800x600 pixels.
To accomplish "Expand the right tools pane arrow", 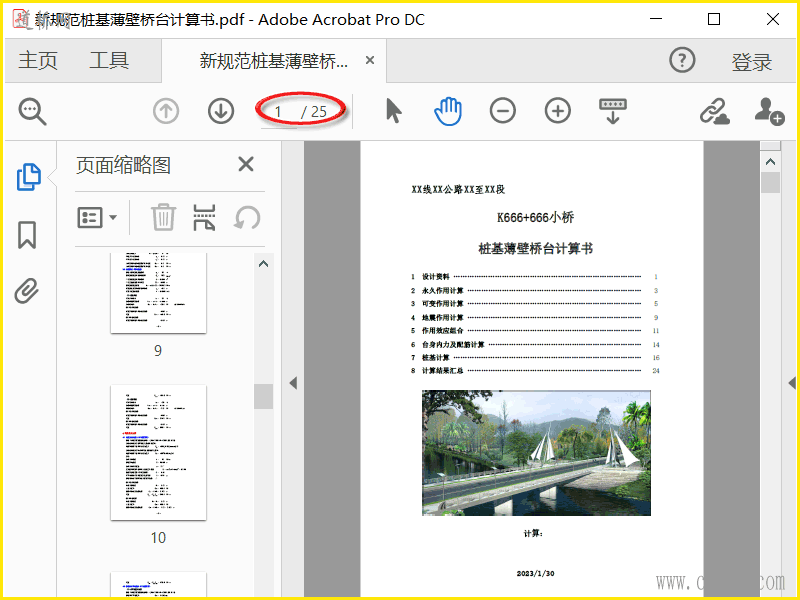I will coord(792,383).
